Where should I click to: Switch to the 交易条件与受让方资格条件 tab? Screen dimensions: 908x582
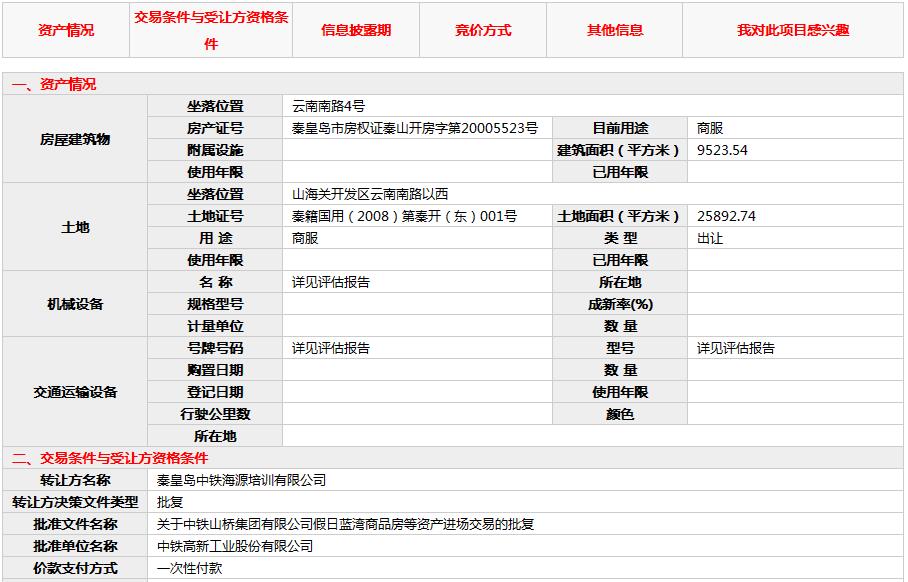(211, 30)
